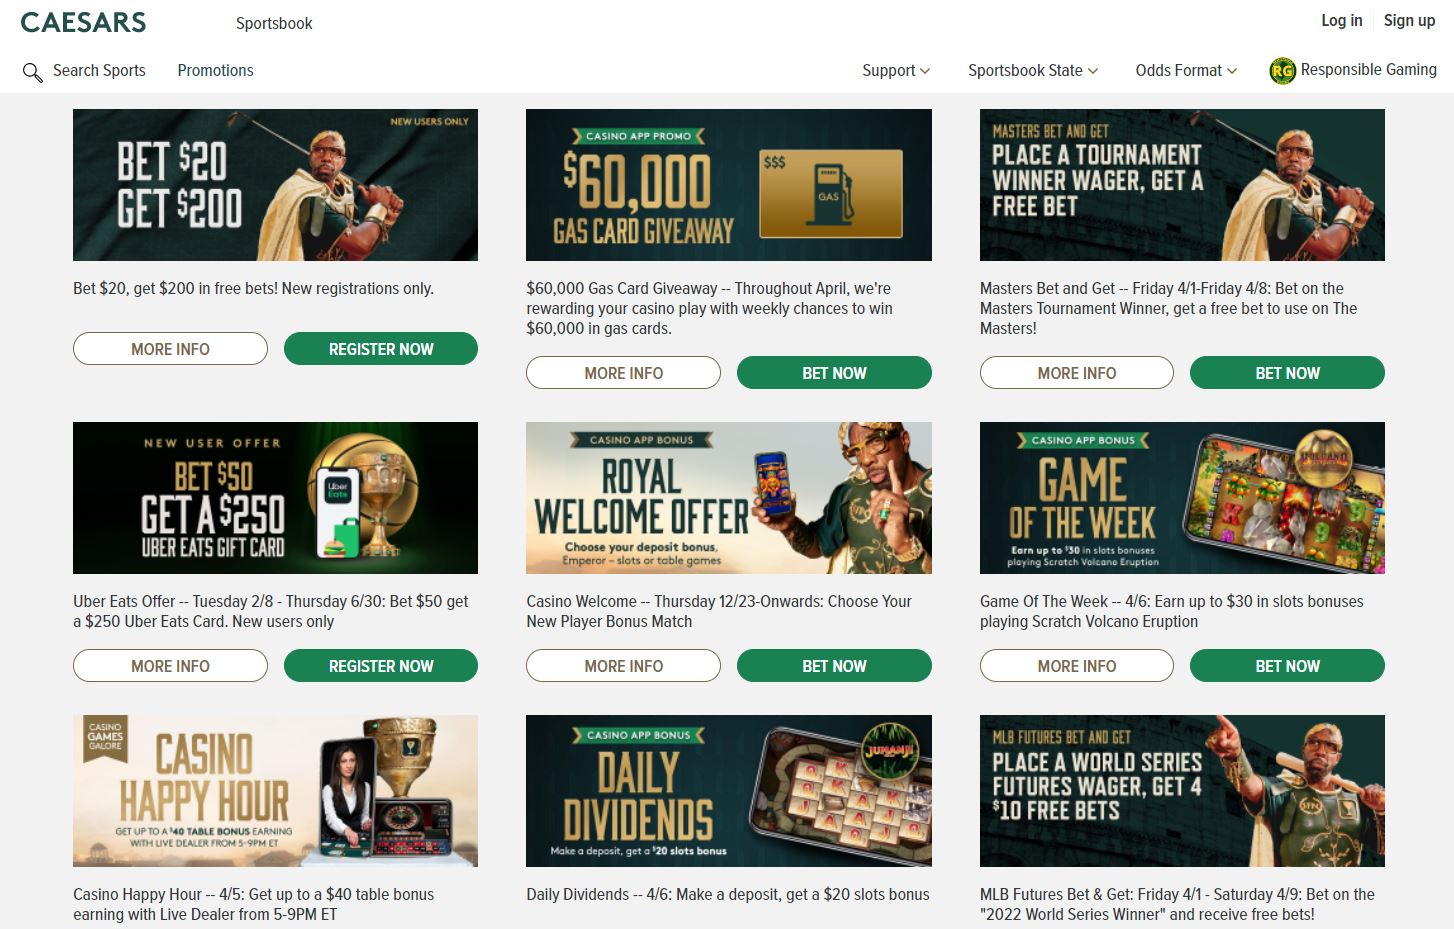Open the $60,000 Gas Card Giveaway banner
The height and width of the screenshot is (929, 1454).
click(x=729, y=185)
